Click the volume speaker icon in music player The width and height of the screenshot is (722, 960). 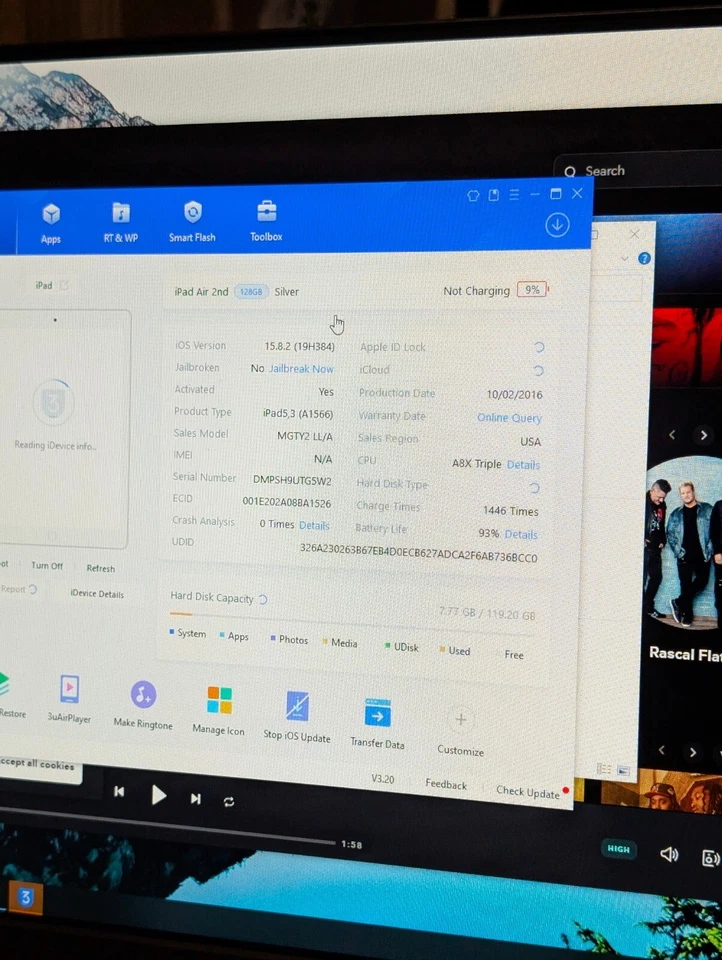point(669,854)
